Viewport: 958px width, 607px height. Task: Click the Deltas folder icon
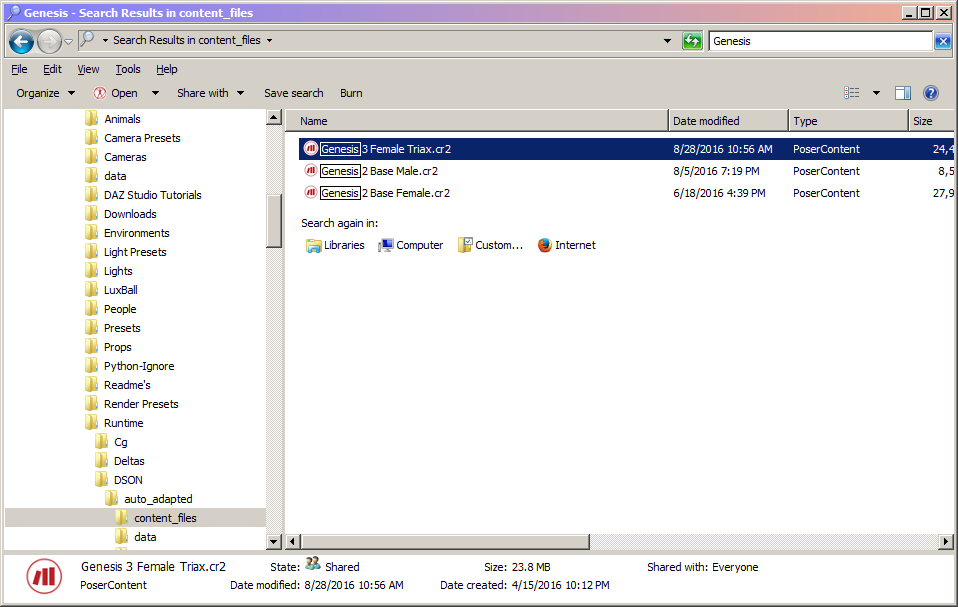[101, 460]
